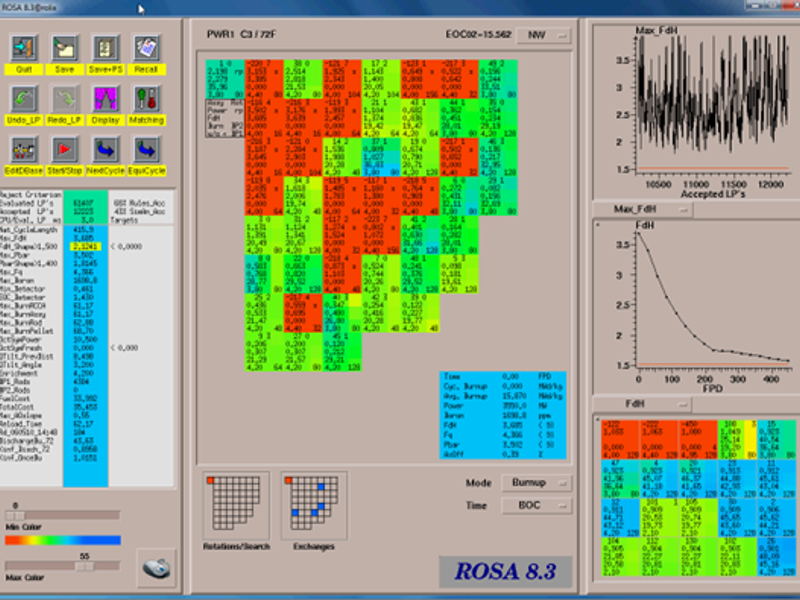Open the Time dropdown showing BOC

click(x=536, y=506)
